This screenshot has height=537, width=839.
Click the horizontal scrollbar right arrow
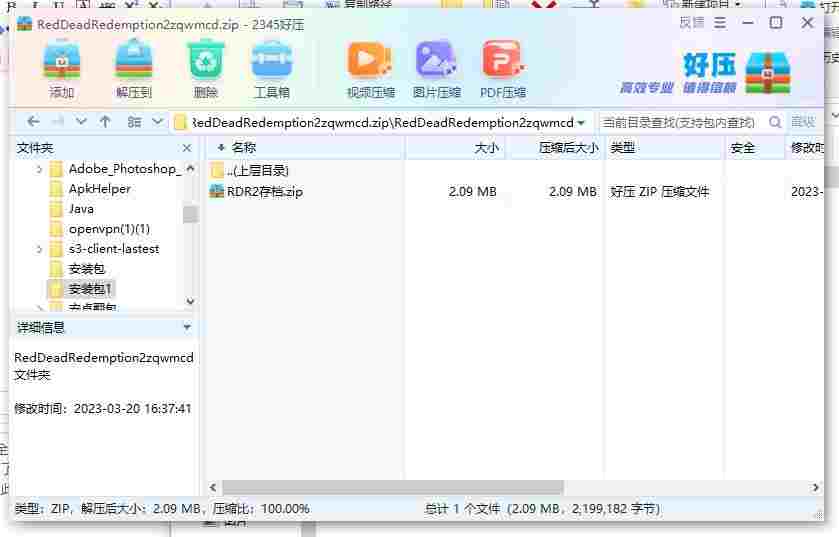click(815, 487)
